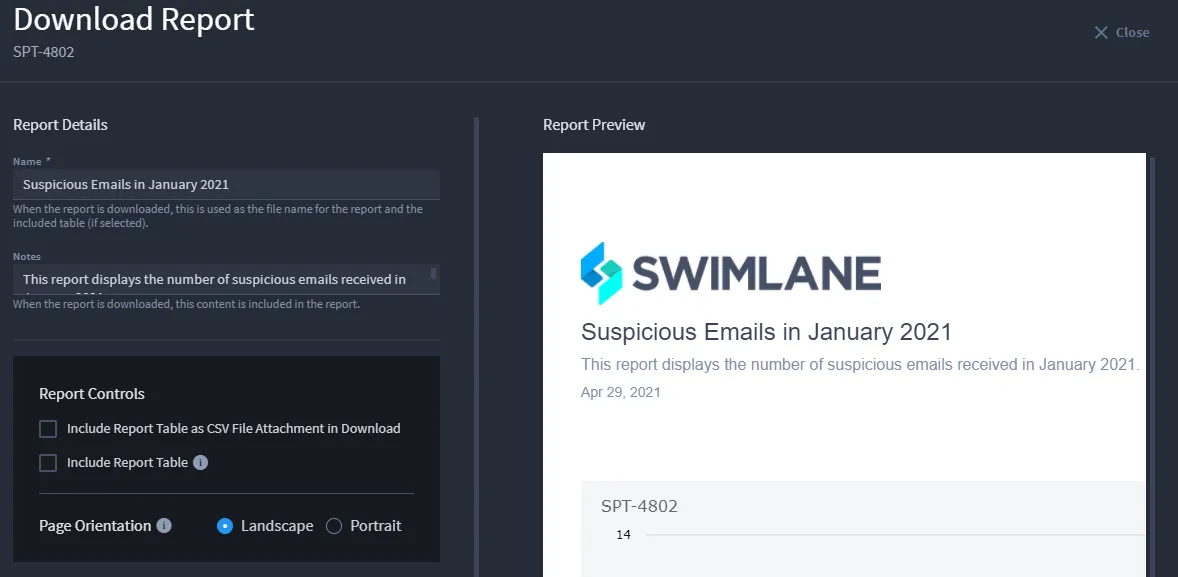1178x577 pixels.
Task: Close the Download Report dialog
Action: [1122, 32]
